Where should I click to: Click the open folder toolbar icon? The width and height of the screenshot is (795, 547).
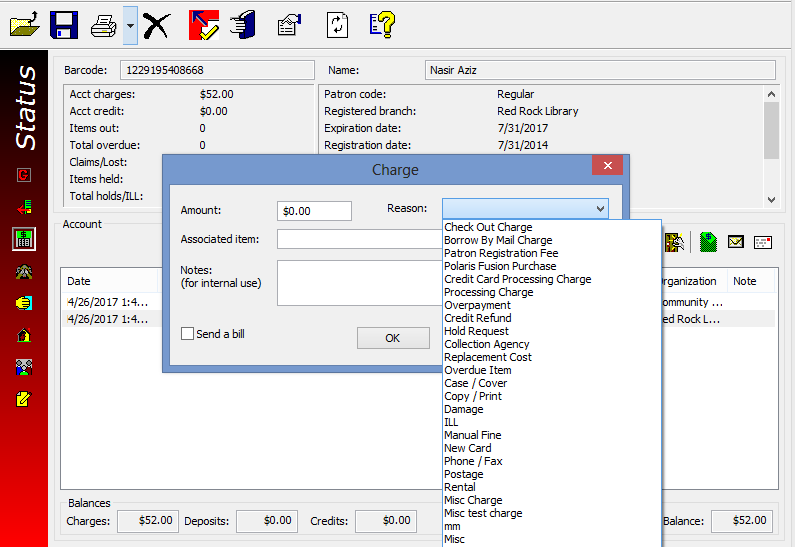coord(25,25)
